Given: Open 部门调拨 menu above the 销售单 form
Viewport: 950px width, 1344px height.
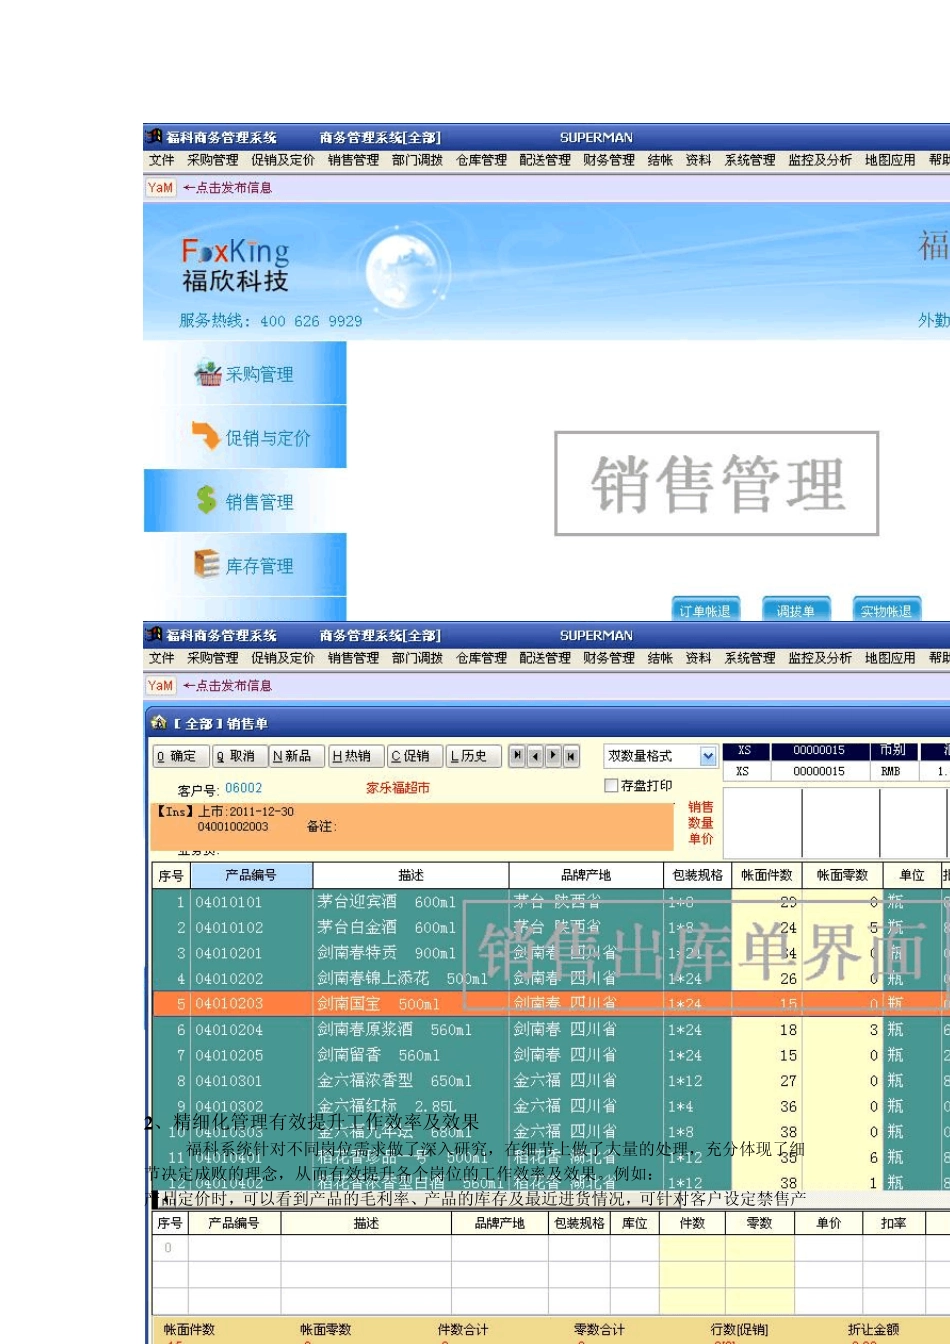Looking at the screenshot, I should pos(418,658).
